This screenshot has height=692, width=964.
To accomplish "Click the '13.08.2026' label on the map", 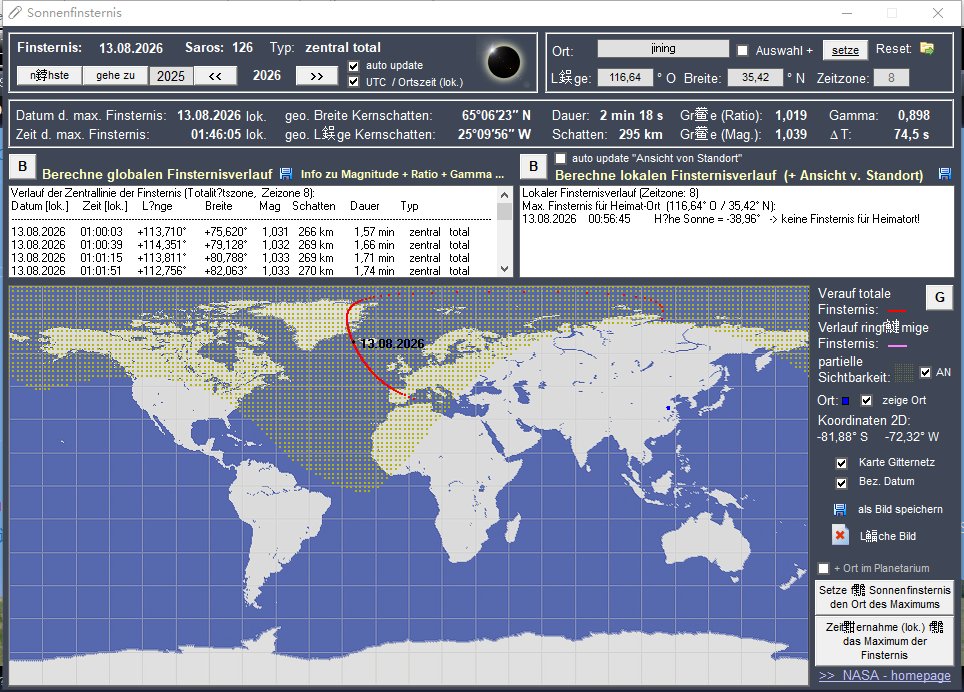I will pos(392,344).
